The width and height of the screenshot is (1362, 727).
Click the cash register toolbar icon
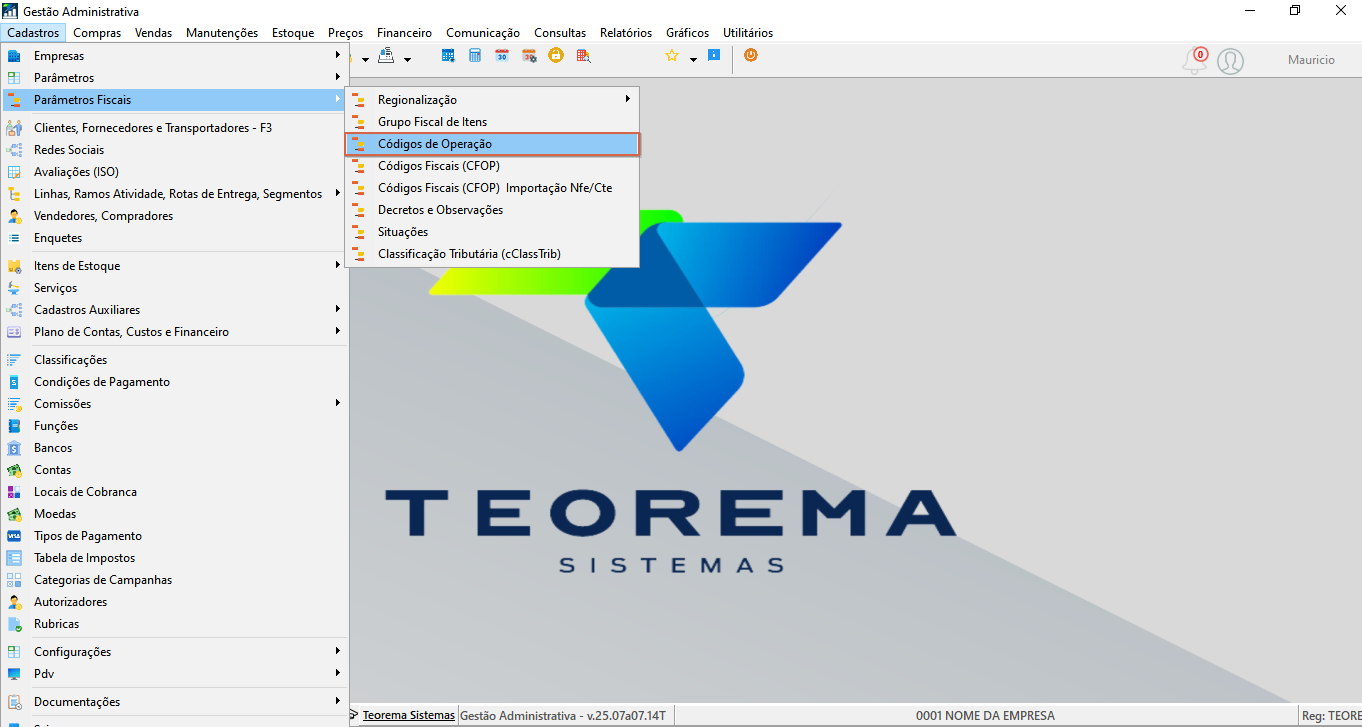[x=386, y=55]
